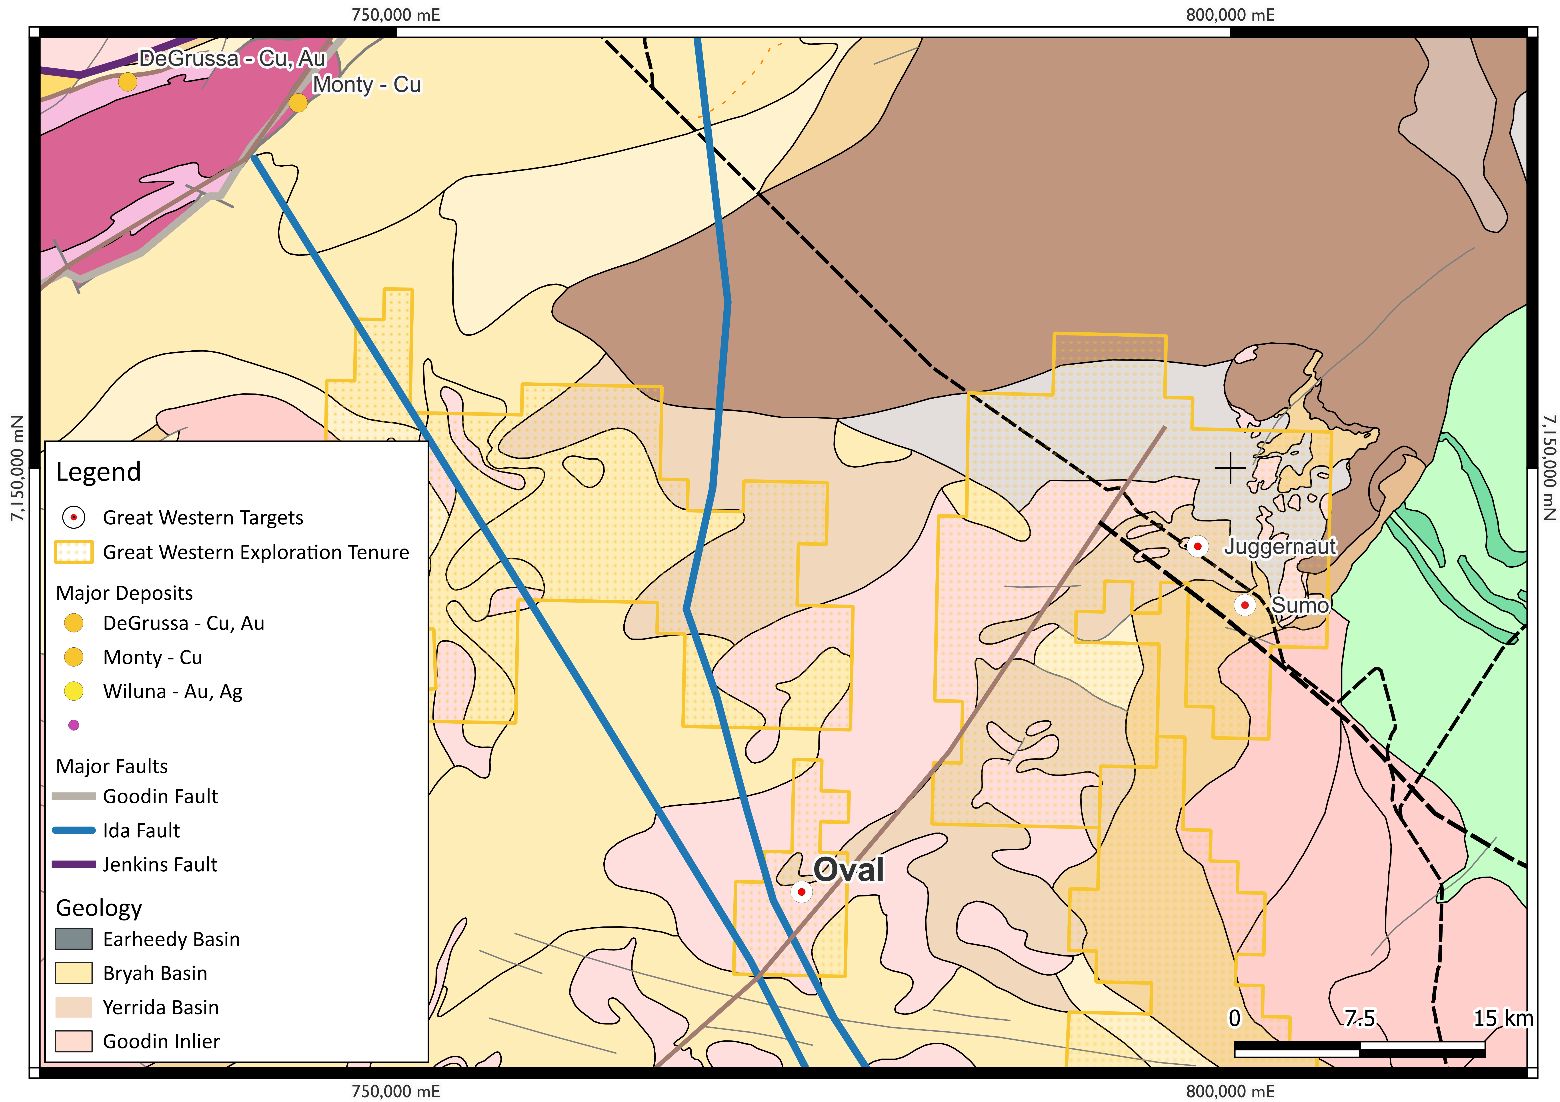
Task: Select the Bryah Basin yellow swatch
Action: coord(73,973)
